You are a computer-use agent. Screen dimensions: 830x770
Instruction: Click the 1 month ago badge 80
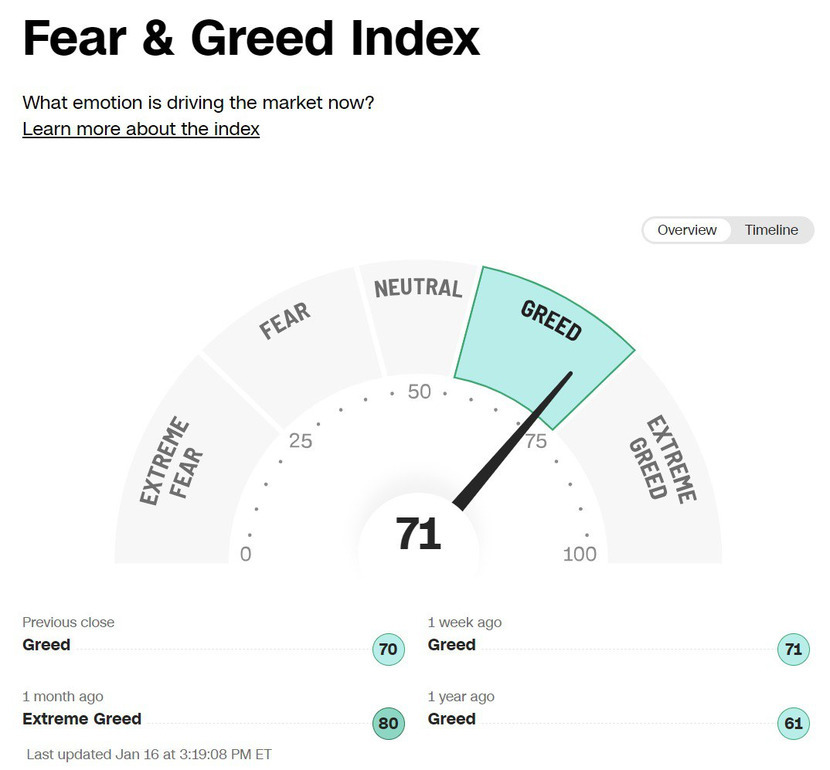[x=388, y=724]
